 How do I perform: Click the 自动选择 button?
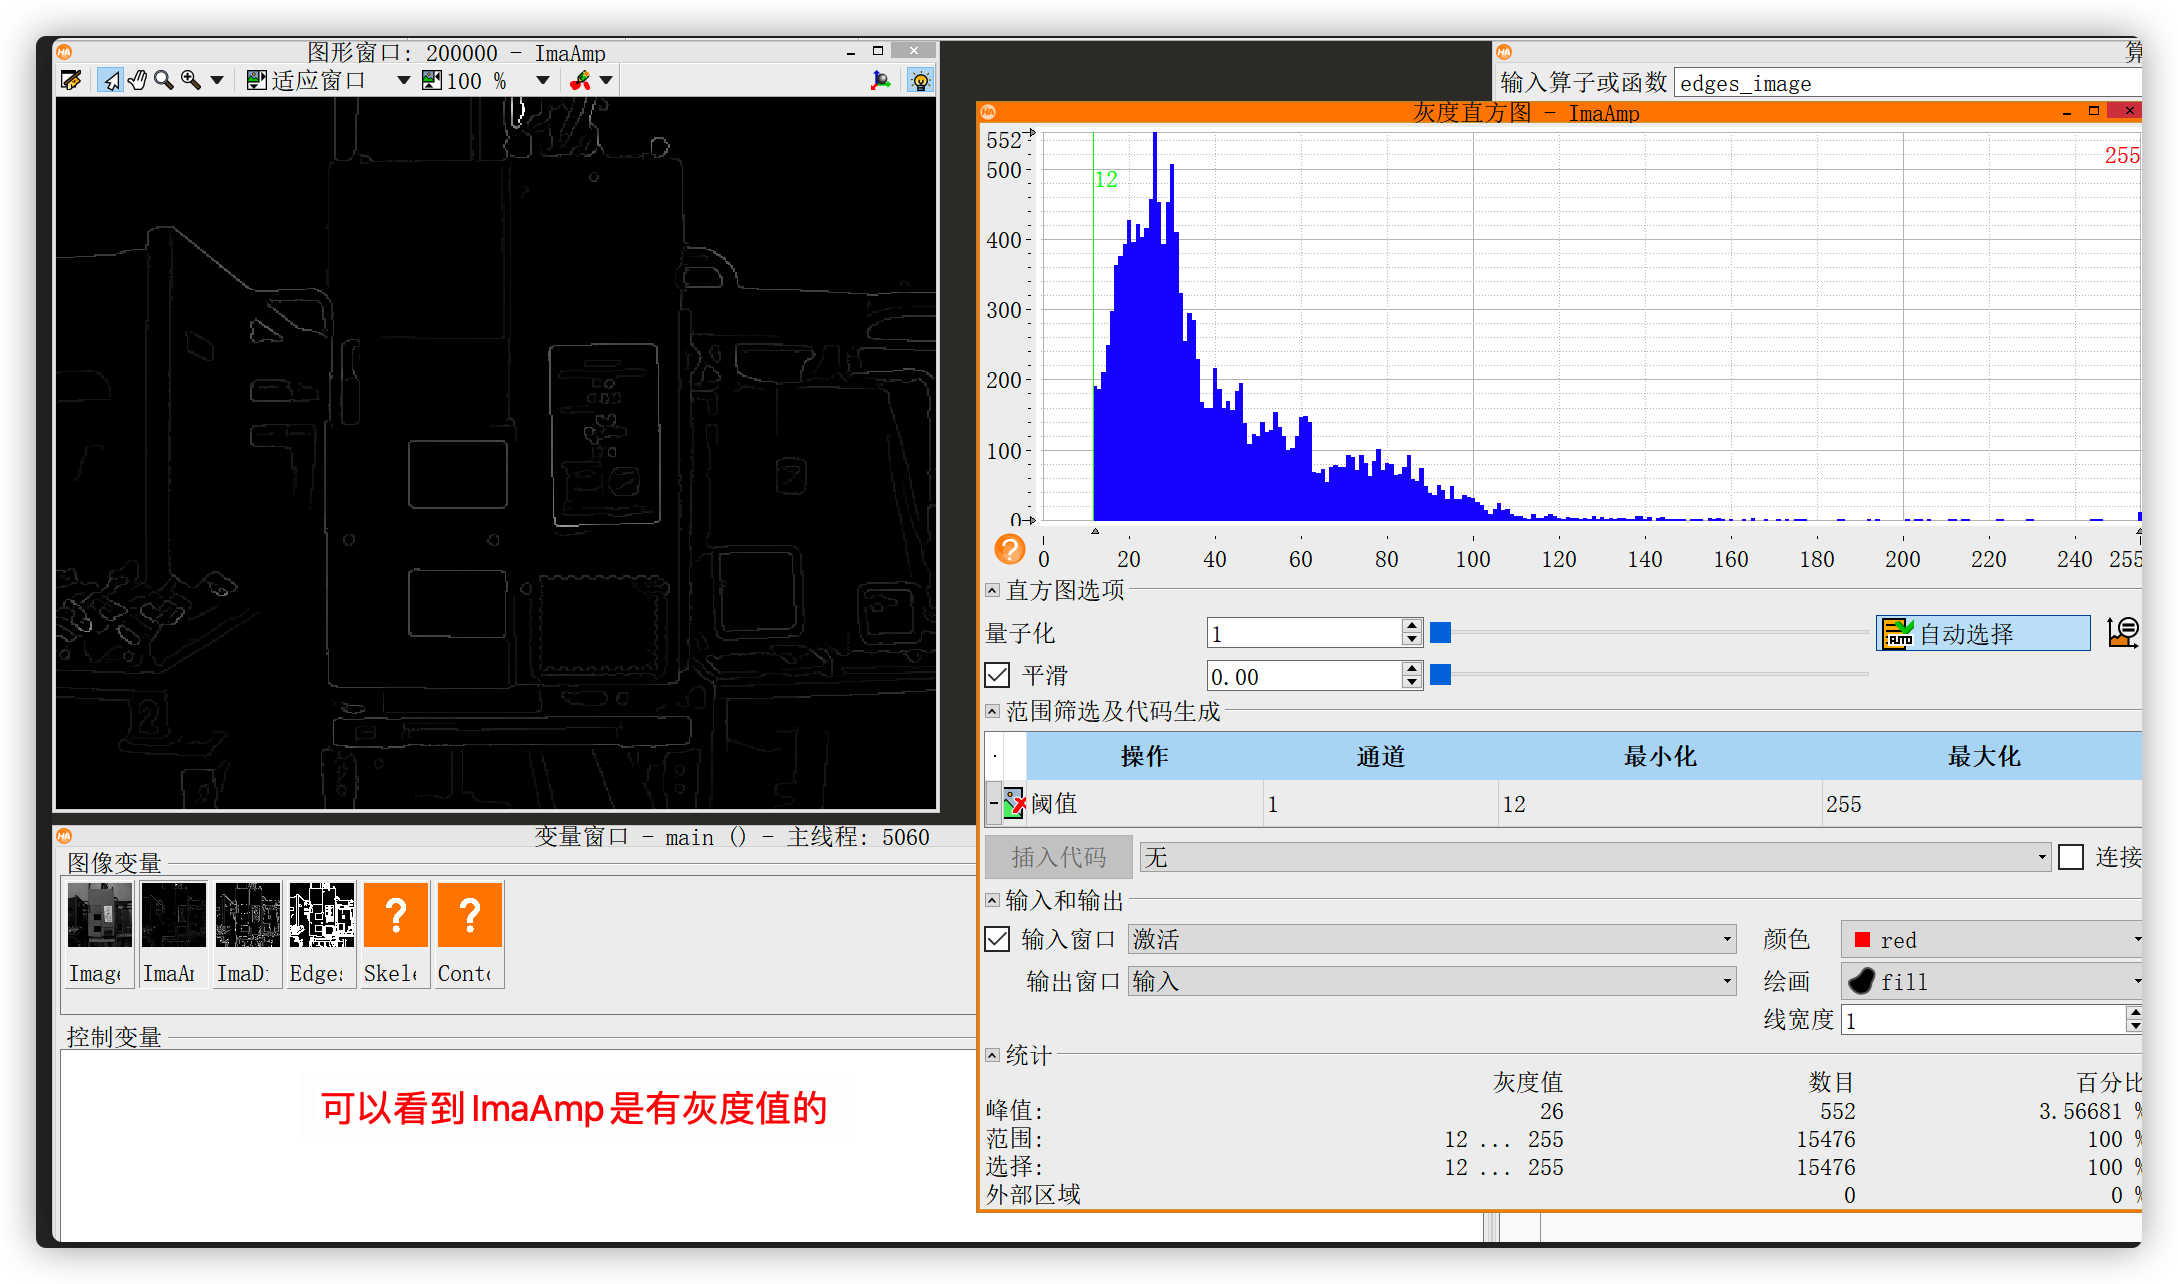(1983, 632)
